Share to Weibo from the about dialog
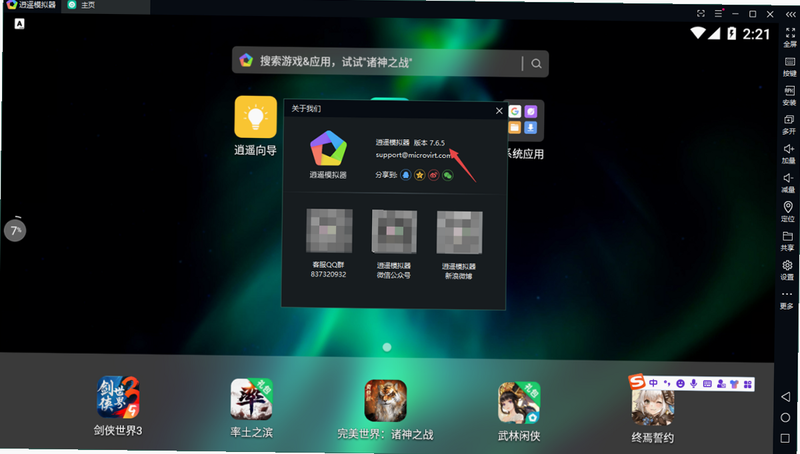The image size is (800, 454). 434,175
